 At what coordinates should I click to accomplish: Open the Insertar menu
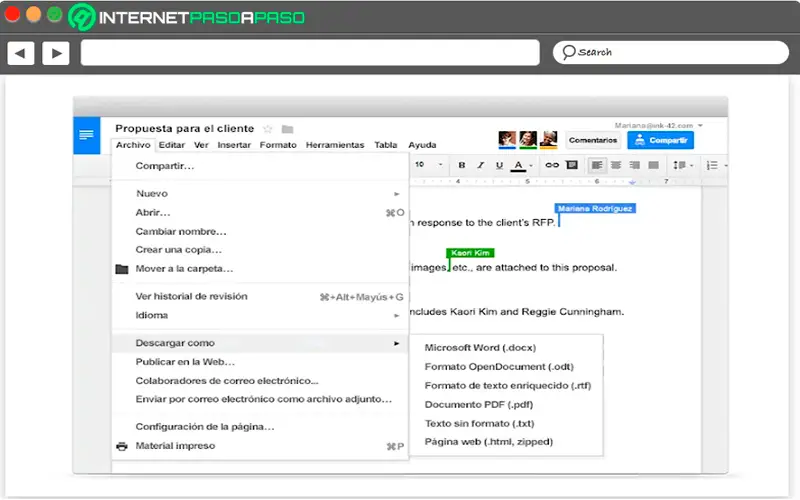(234, 145)
